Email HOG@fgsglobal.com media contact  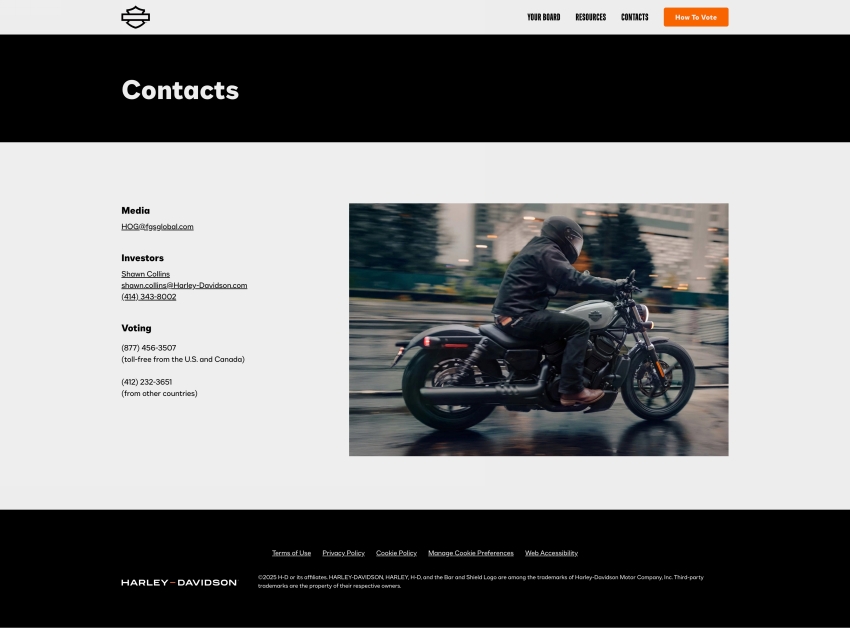[x=157, y=227]
